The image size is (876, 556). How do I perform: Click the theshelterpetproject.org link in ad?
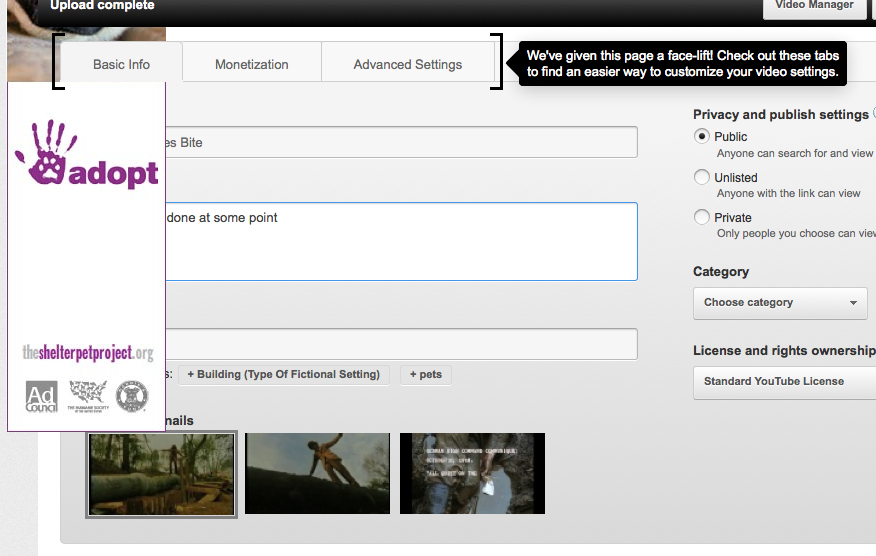pyautogui.click(x=88, y=353)
